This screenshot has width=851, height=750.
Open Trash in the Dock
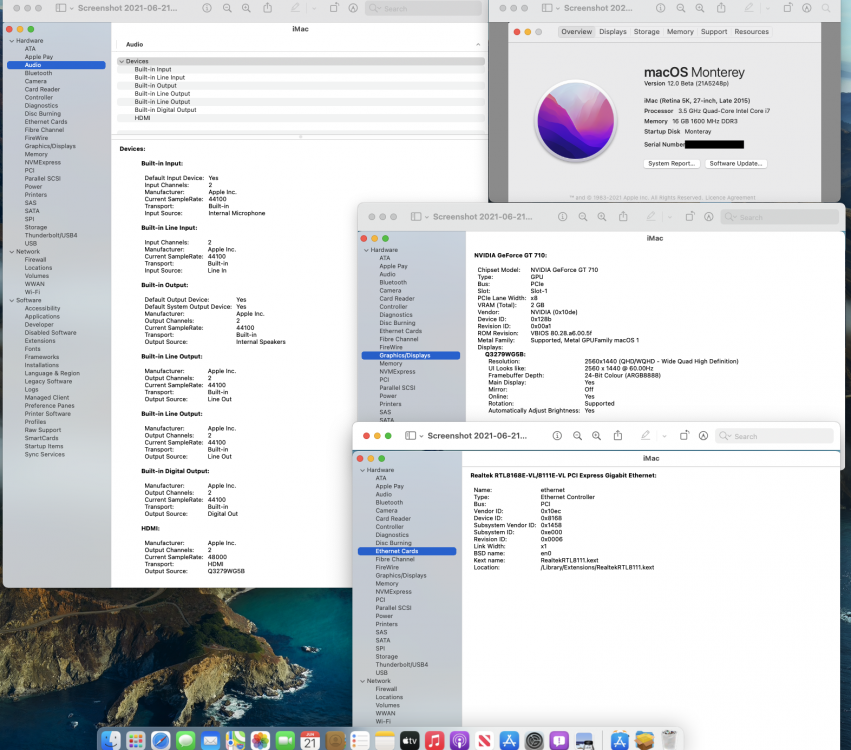pyautogui.click(x=669, y=740)
